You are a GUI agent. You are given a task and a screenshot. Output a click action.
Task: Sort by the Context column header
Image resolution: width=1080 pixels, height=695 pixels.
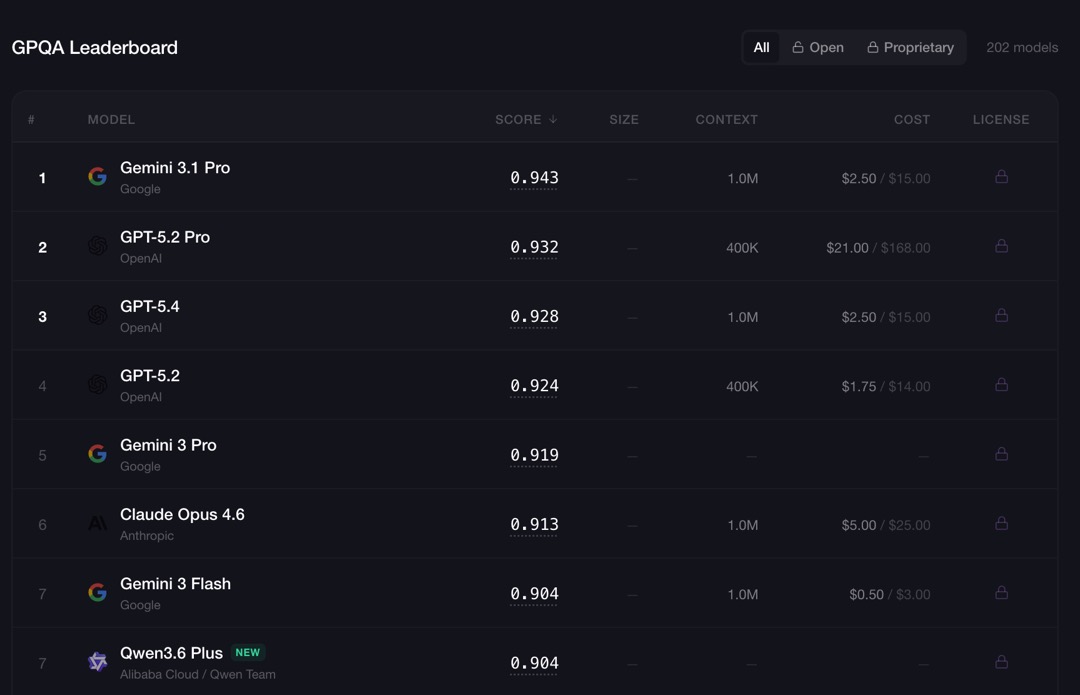(726, 119)
